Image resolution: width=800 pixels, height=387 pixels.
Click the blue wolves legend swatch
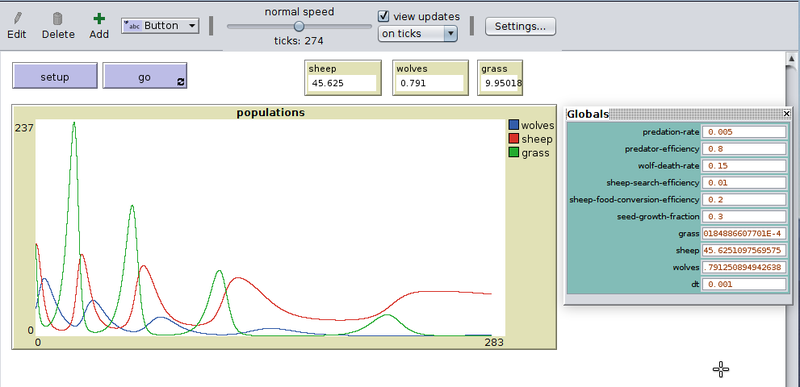click(514, 125)
